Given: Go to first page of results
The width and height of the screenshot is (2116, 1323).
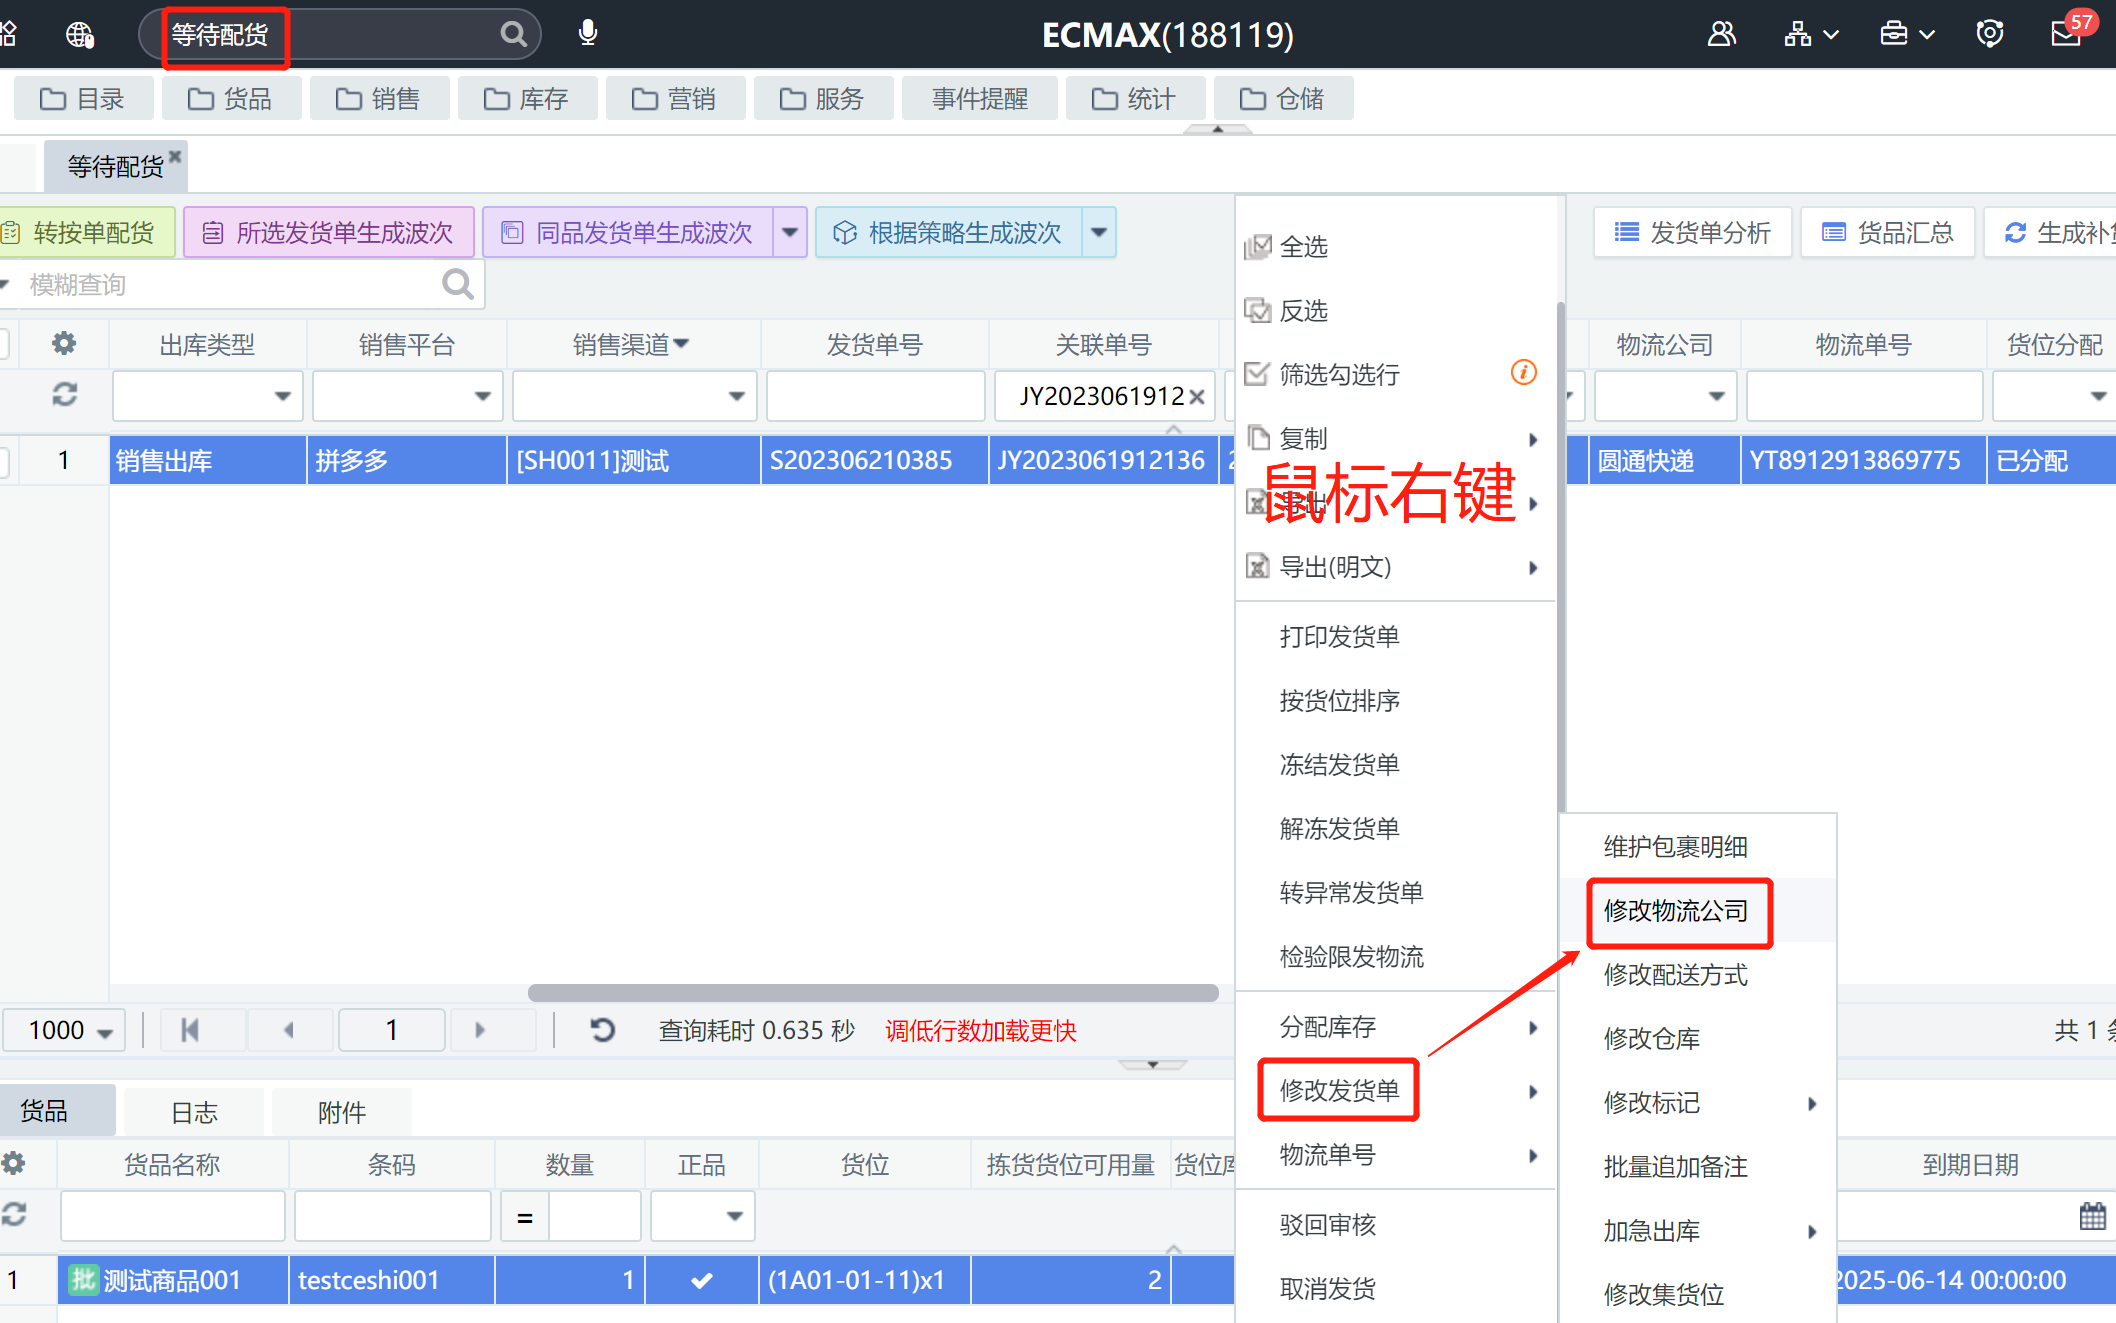Looking at the screenshot, I should tap(190, 1030).
